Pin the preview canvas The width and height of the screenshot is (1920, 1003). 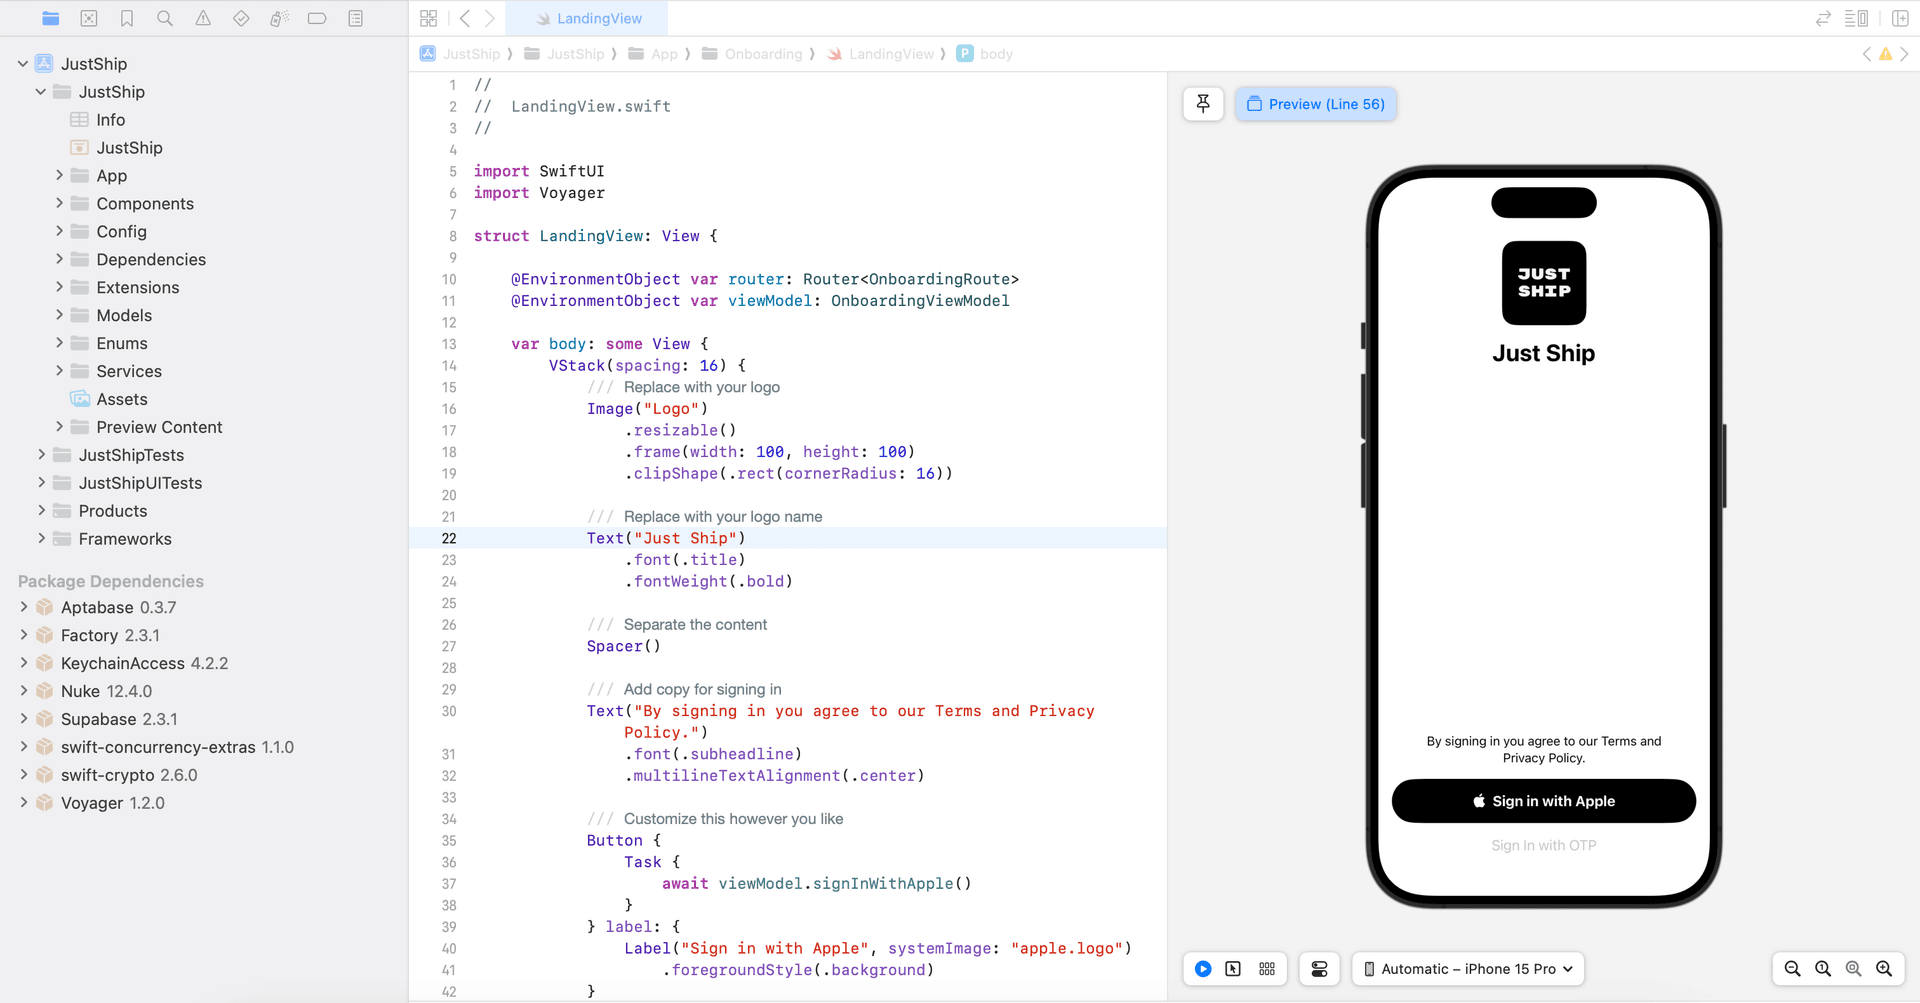pos(1203,104)
